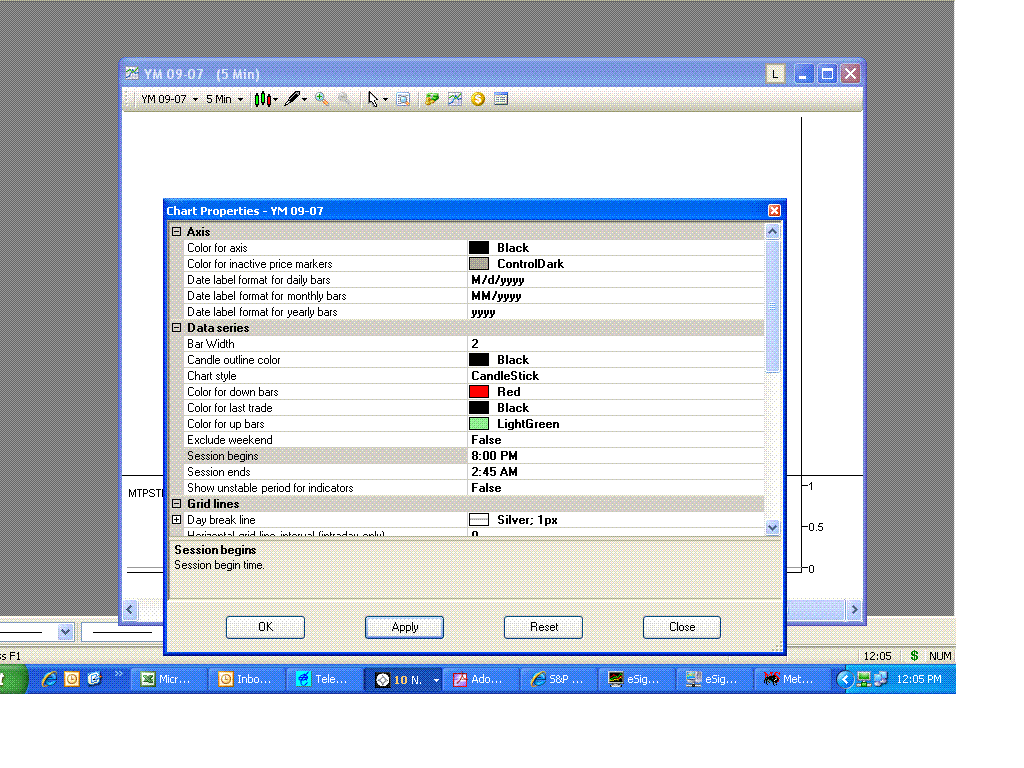Collapse the Grid lines category

tap(176, 504)
